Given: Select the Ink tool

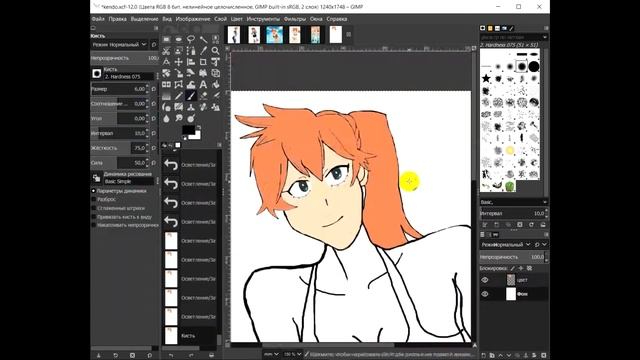Looking at the screenshot, I should pos(166,107).
